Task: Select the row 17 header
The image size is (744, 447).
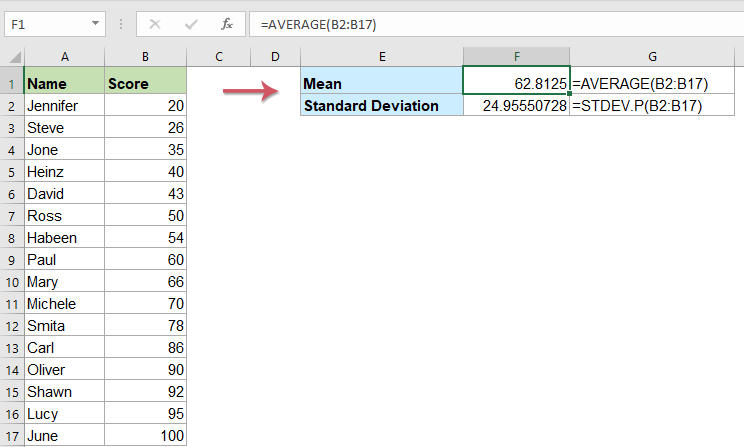Action: [x=11, y=436]
